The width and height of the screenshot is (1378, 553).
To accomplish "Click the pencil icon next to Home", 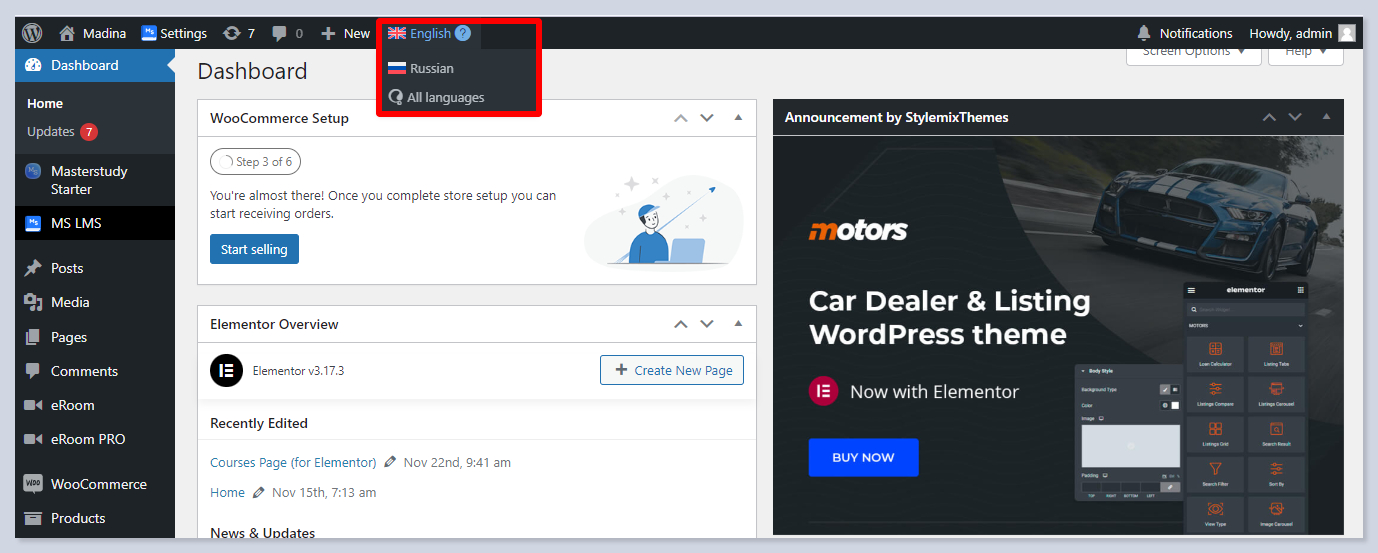I will point(259,492).
